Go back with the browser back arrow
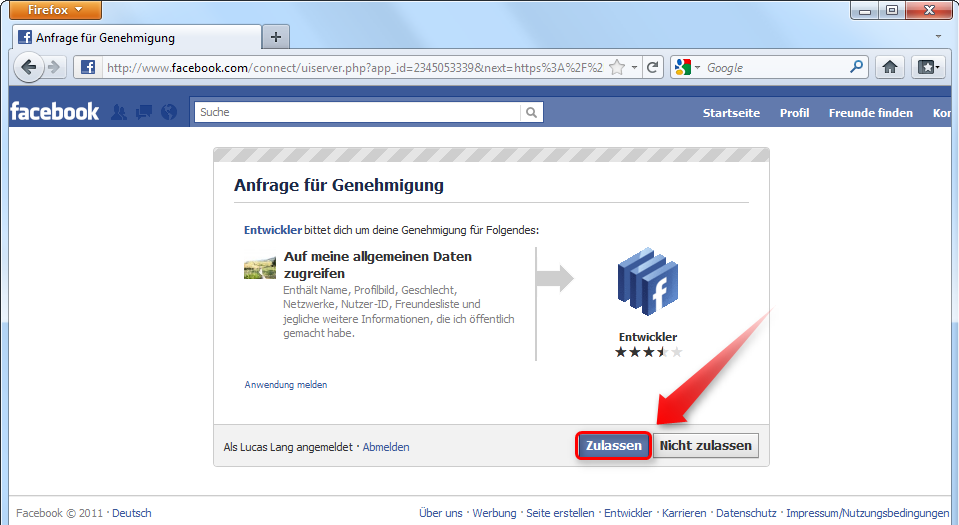This screenshot has width=959, height=525. point(28,67)
